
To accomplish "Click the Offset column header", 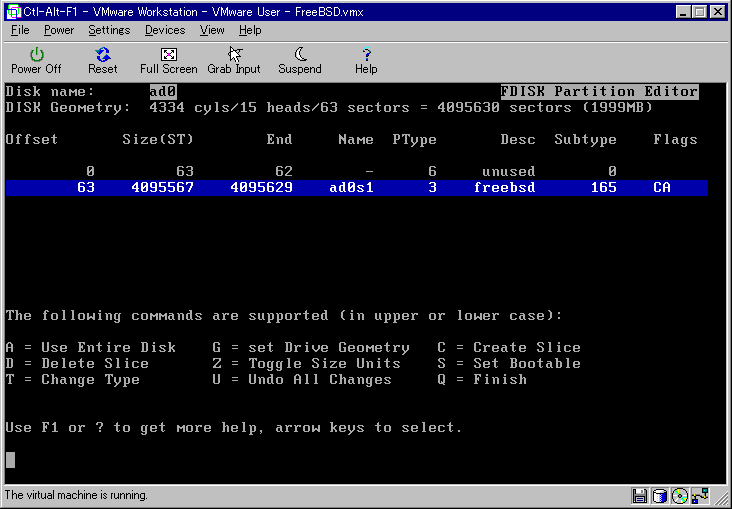I will [32, 140].
